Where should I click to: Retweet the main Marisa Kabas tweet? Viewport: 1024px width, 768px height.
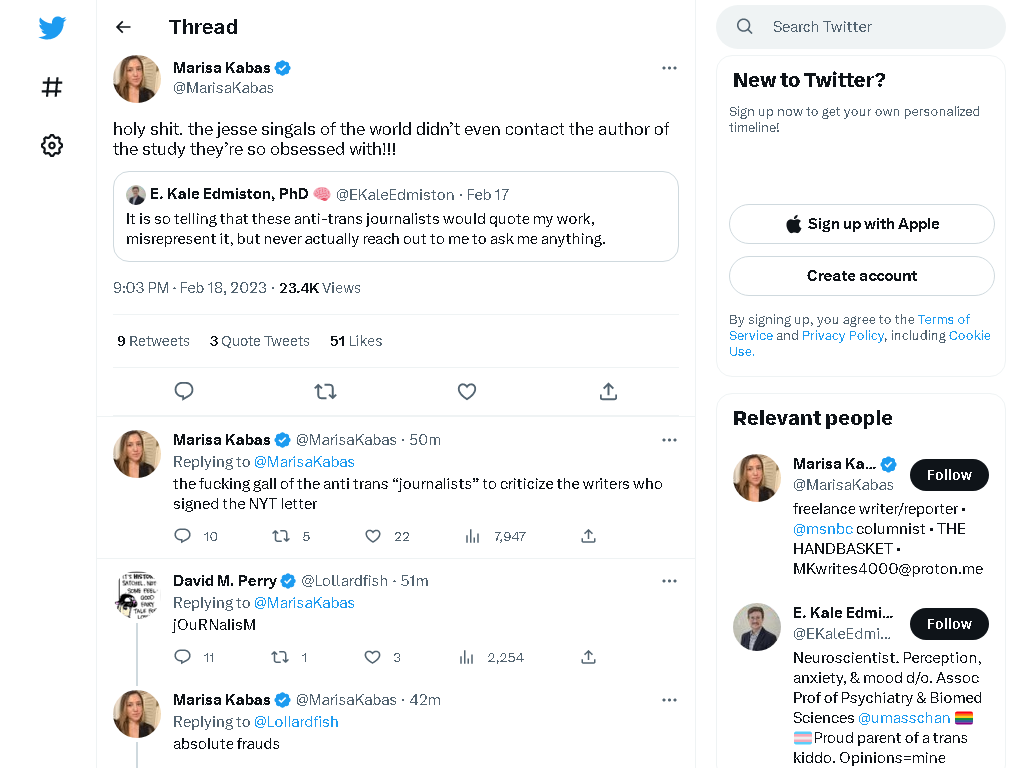(325, 391)
